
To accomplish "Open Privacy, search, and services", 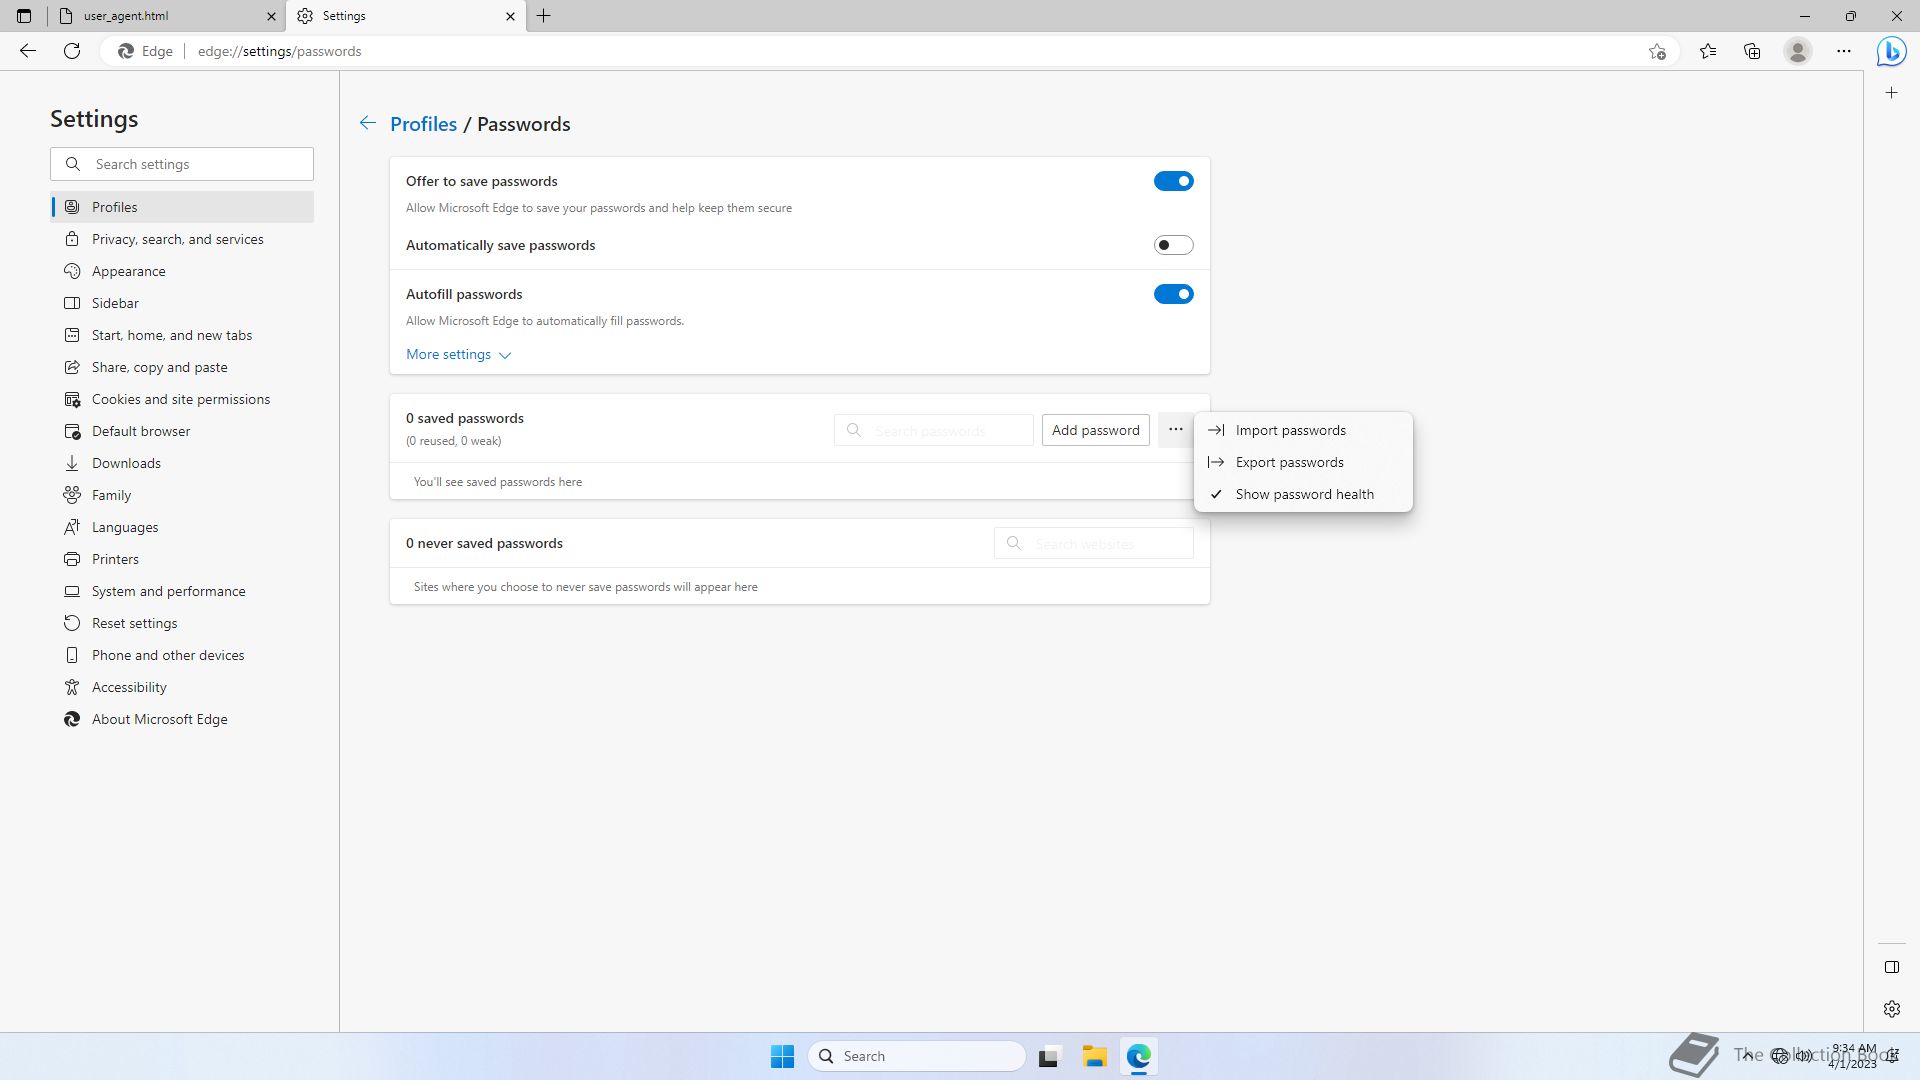I will pos(182,239).
